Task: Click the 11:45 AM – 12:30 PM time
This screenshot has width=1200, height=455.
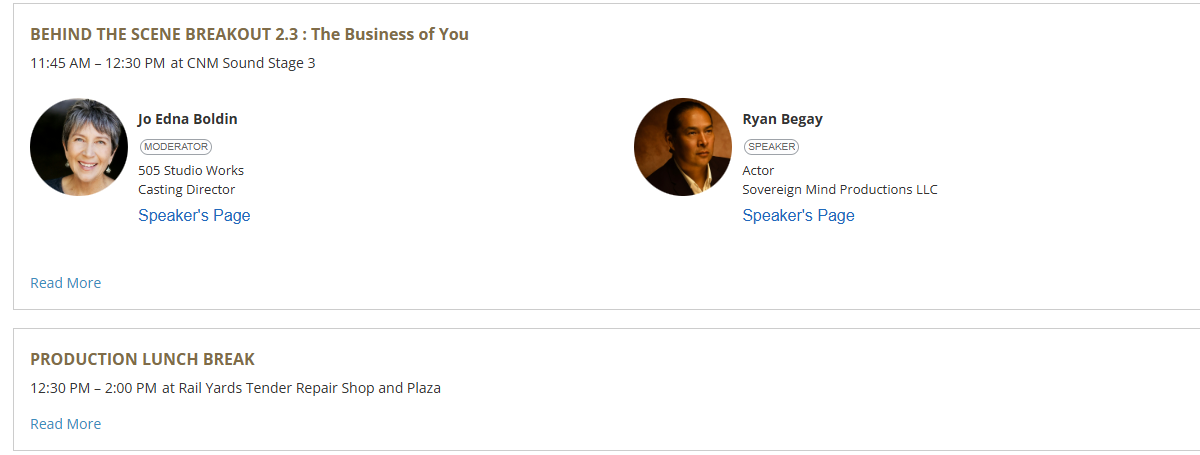Action: click(98, 63)
